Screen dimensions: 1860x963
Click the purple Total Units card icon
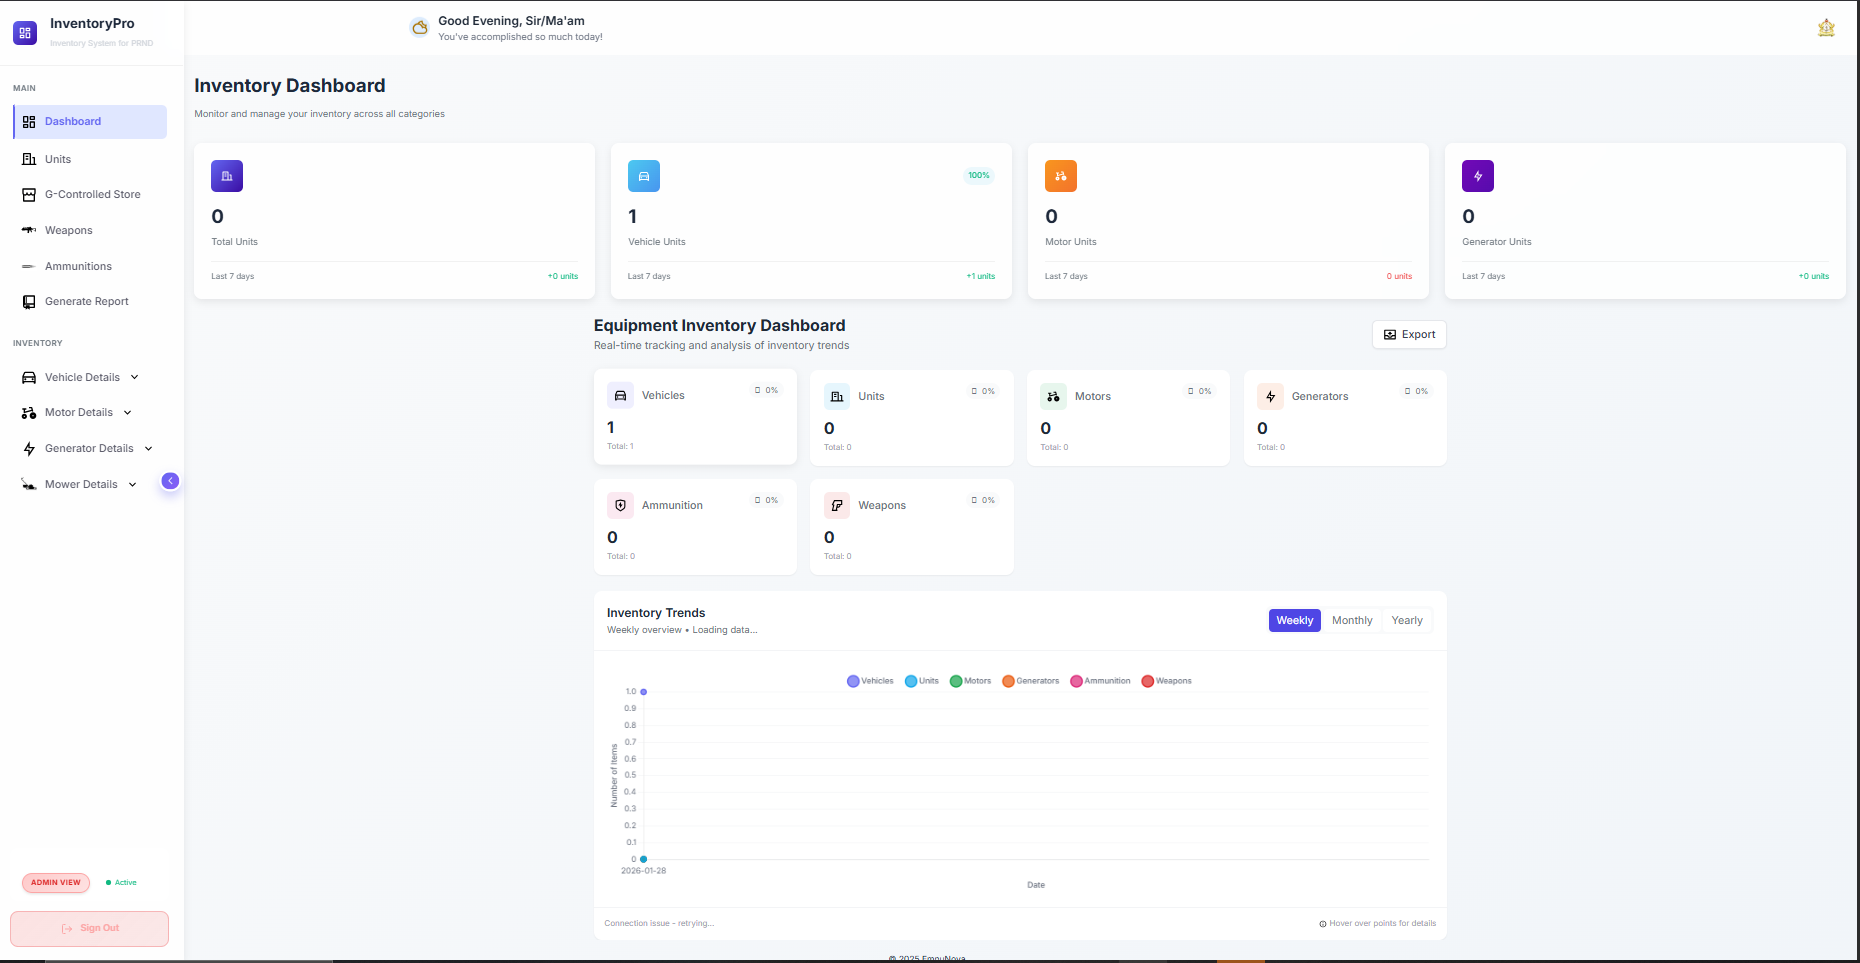click(x=227, y=176)
